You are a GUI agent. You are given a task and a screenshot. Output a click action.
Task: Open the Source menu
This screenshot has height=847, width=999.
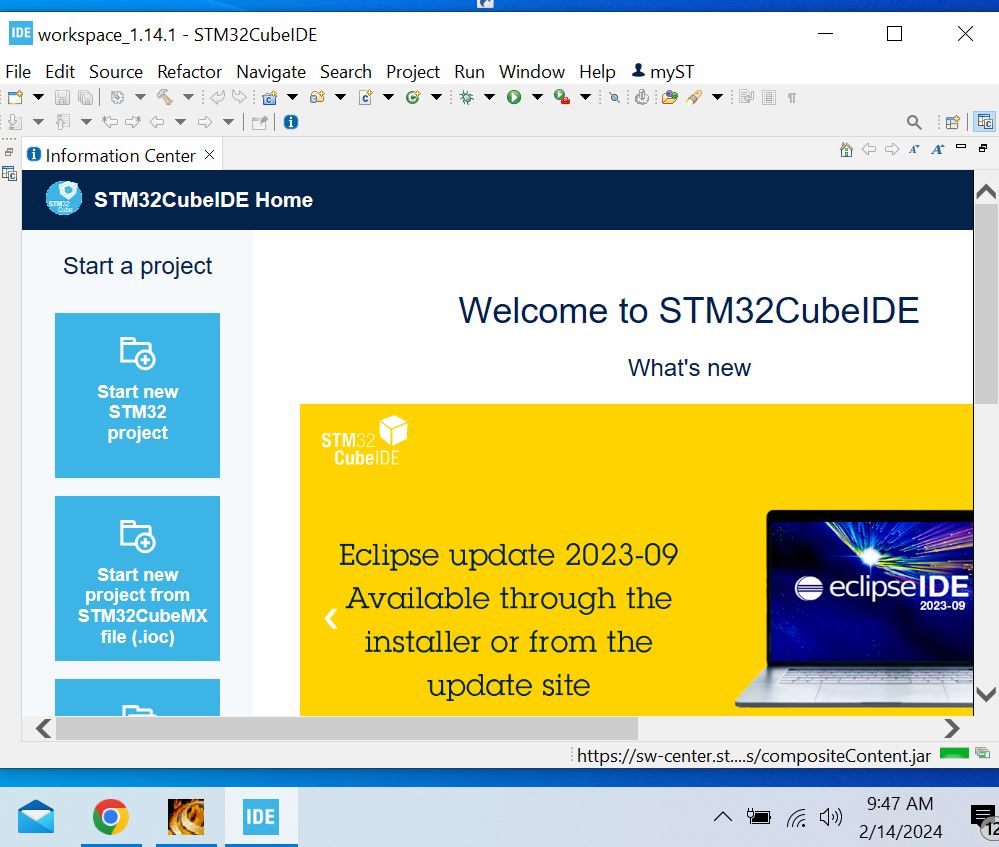coord(116,72)
